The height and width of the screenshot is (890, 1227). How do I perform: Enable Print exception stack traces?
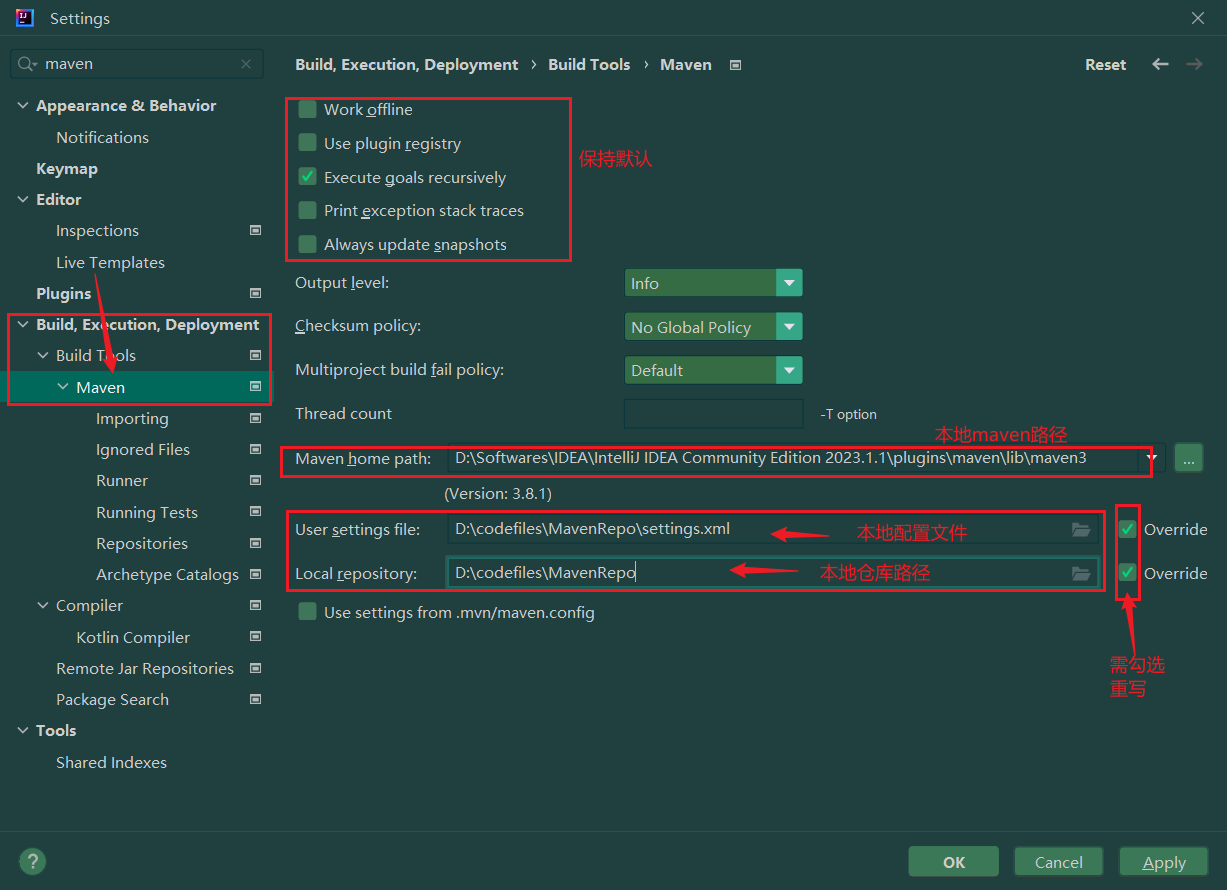[308, 210]
